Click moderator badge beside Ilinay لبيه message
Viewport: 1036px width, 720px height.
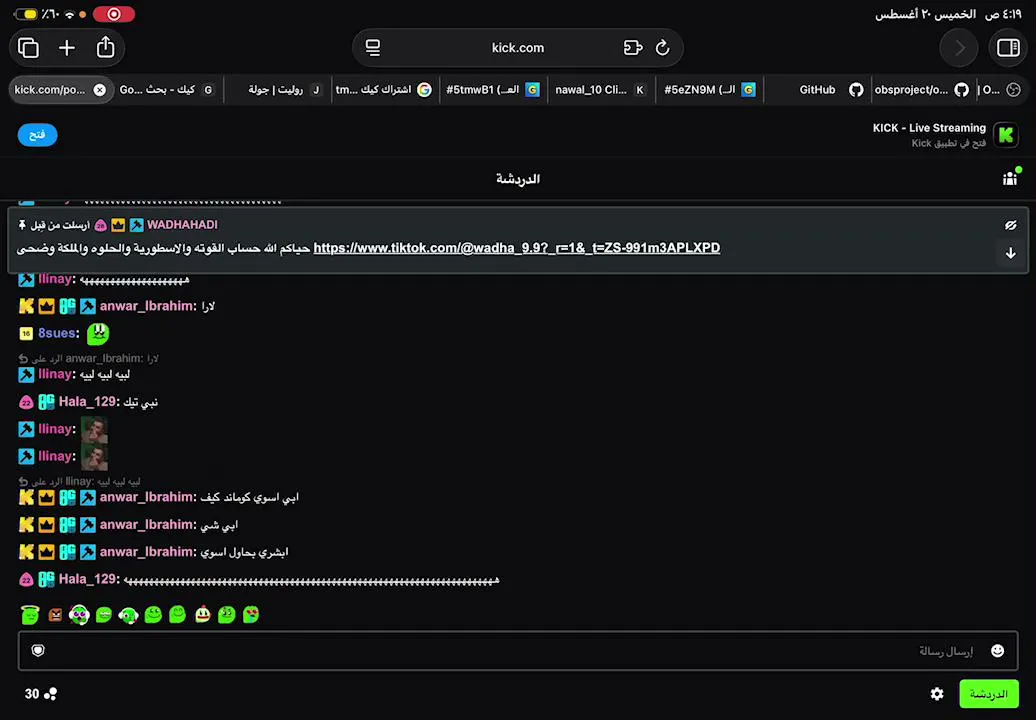pos(26,375)
